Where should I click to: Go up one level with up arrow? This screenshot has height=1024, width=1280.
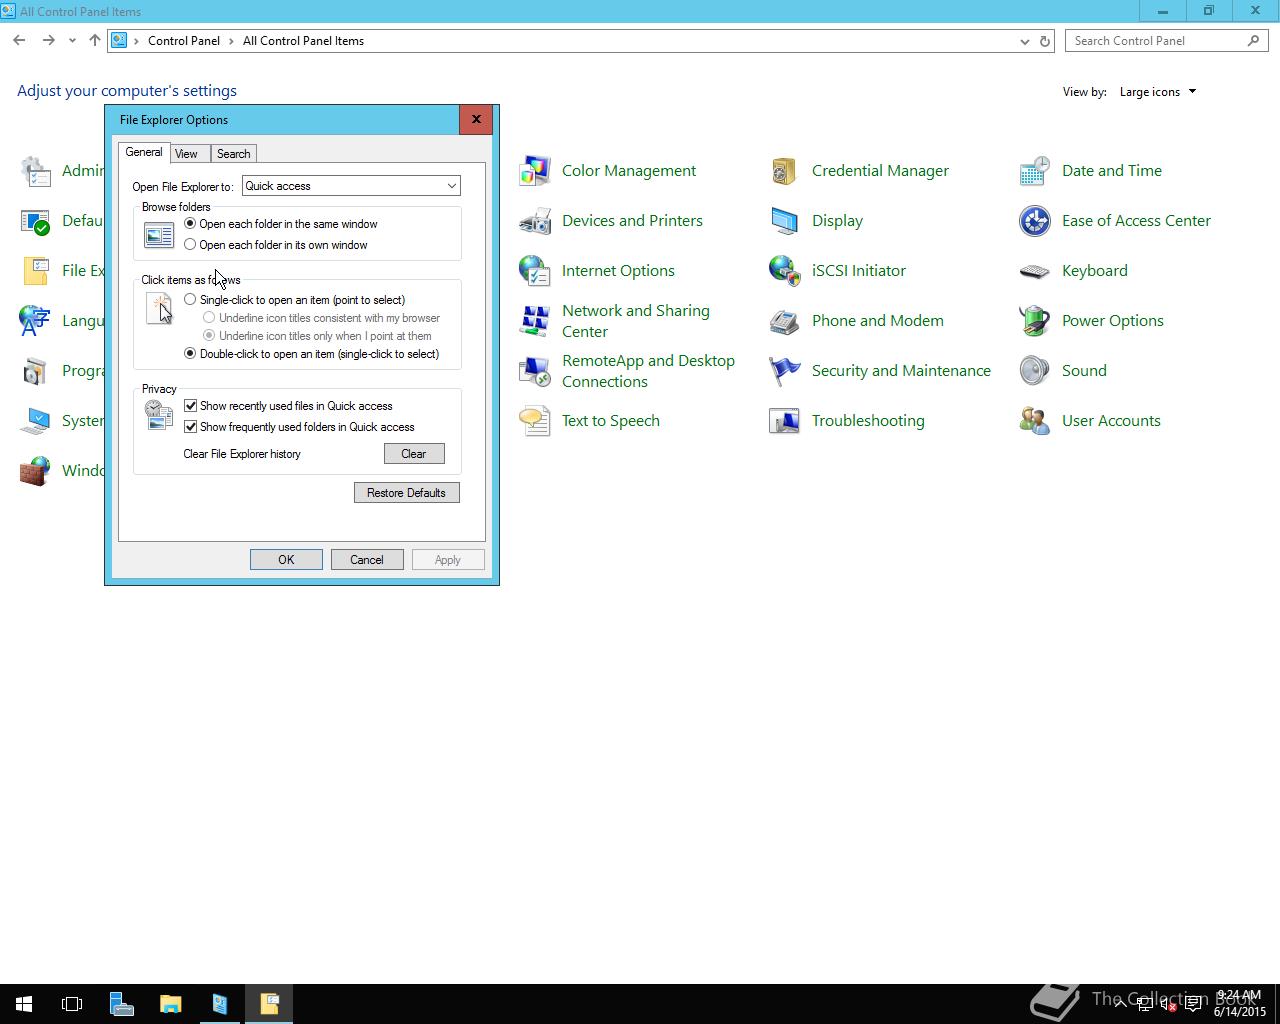tap(95, 41)
